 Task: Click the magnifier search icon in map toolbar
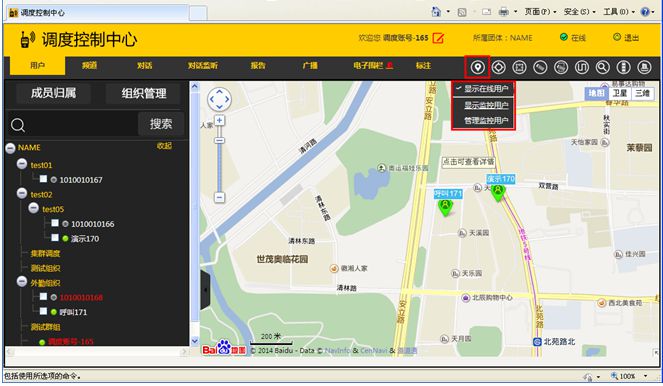603,67
